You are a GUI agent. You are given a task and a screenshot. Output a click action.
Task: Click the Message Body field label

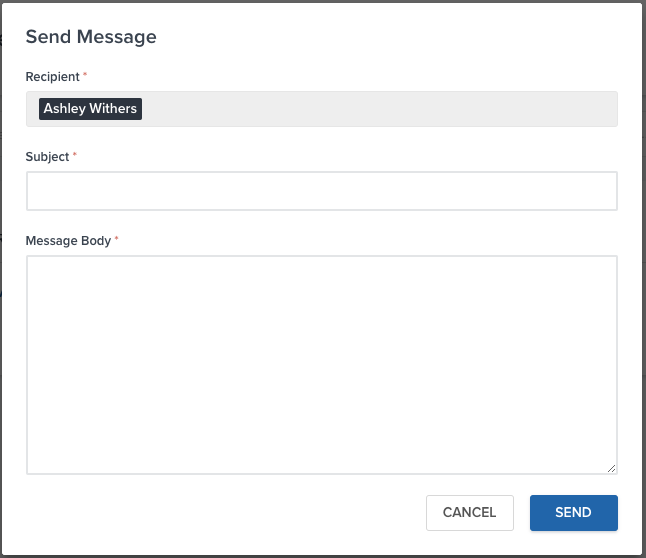pos(68,241)
